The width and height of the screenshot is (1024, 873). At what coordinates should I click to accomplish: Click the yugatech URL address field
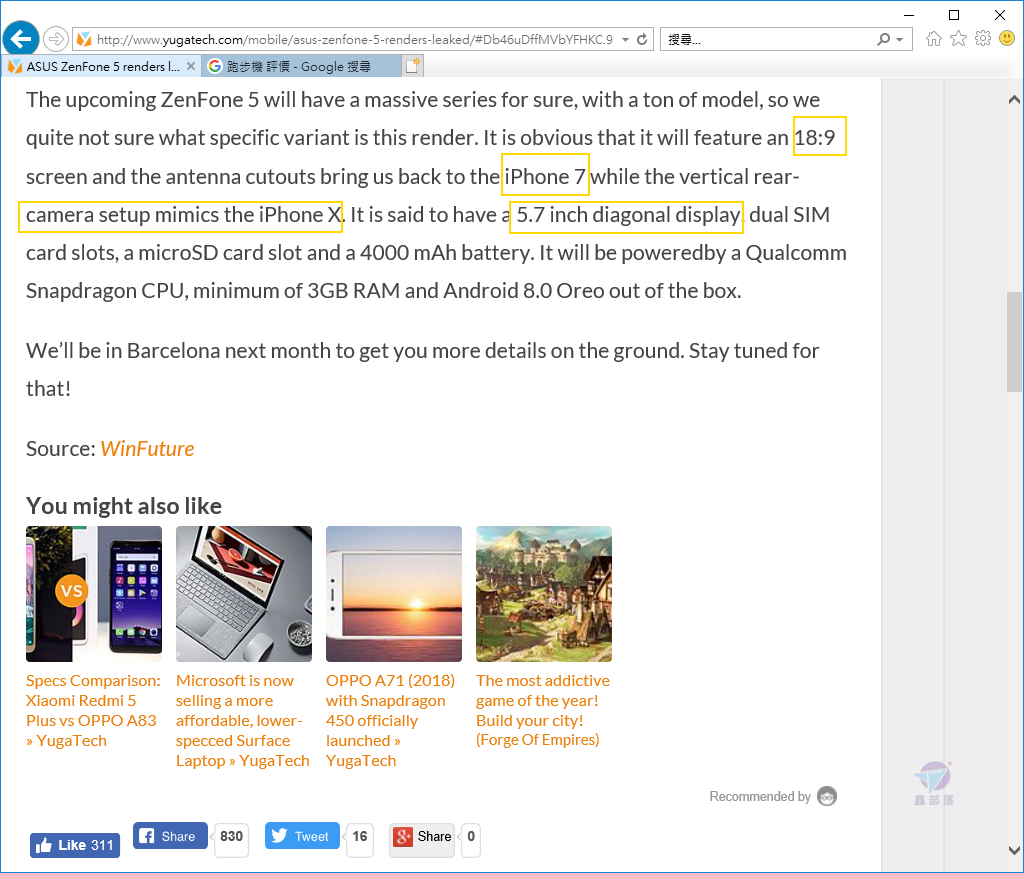[x=354, y=39]
